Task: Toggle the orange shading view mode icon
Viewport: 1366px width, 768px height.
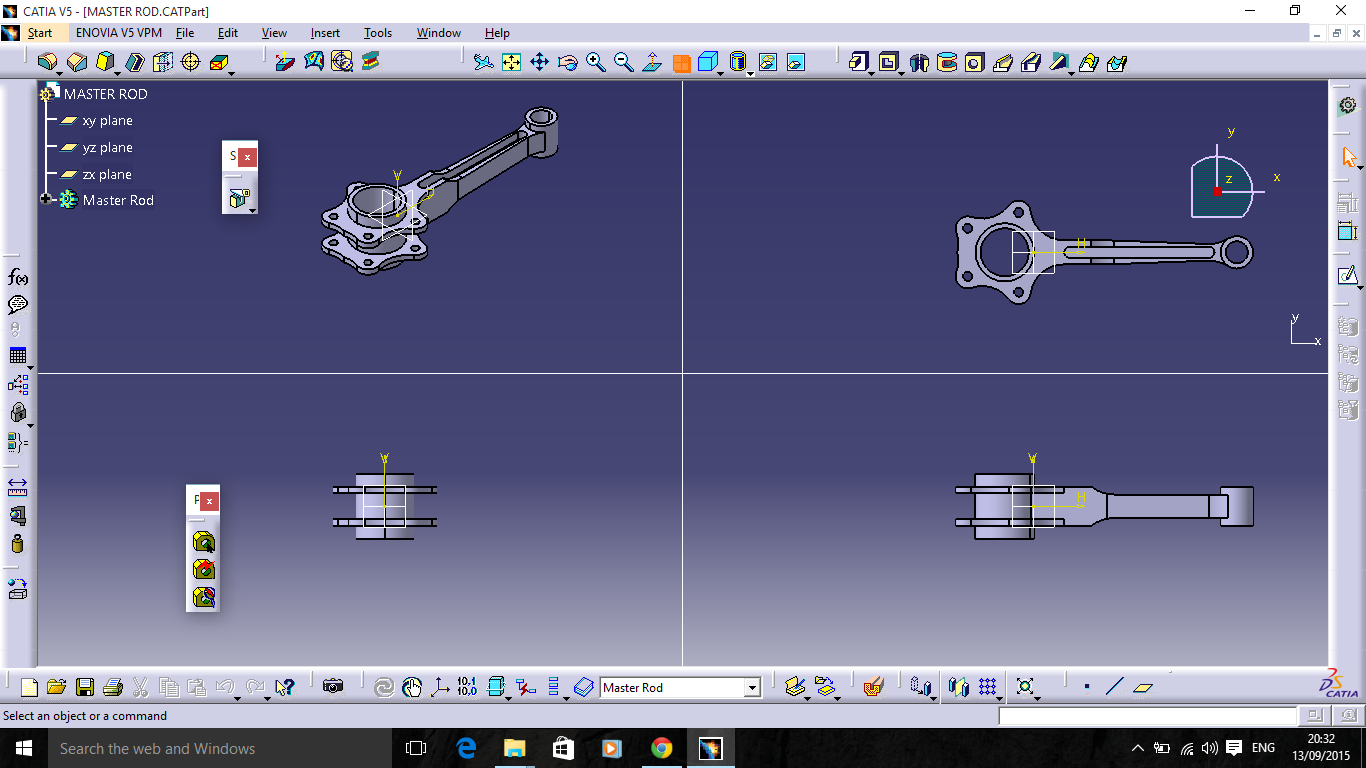Action: 682,63
